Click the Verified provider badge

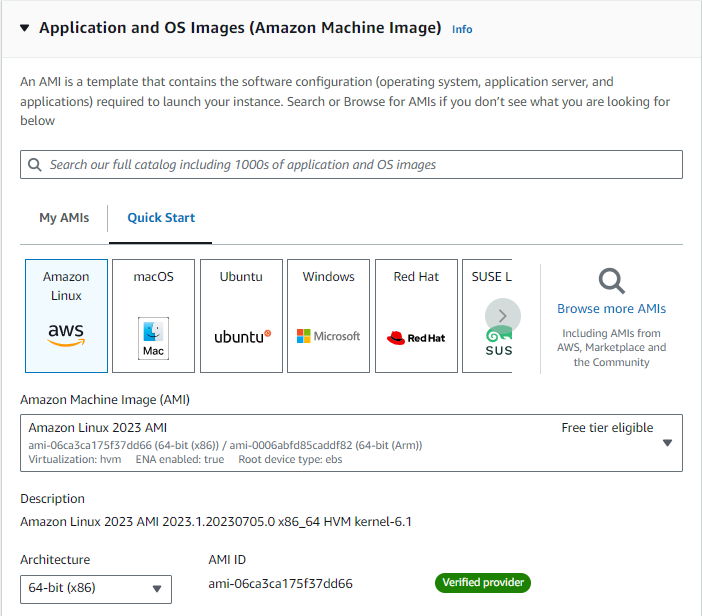(483, 582)
